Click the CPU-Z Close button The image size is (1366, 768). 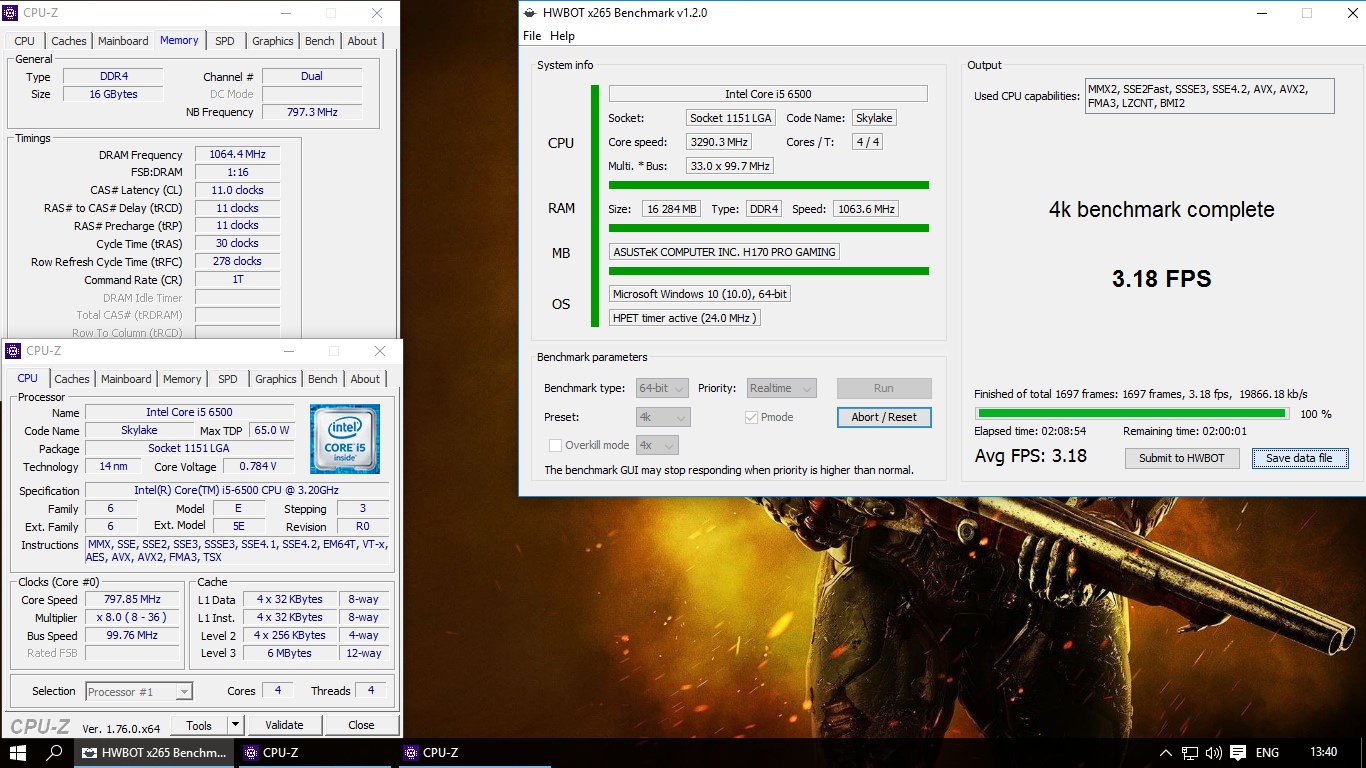361,725
